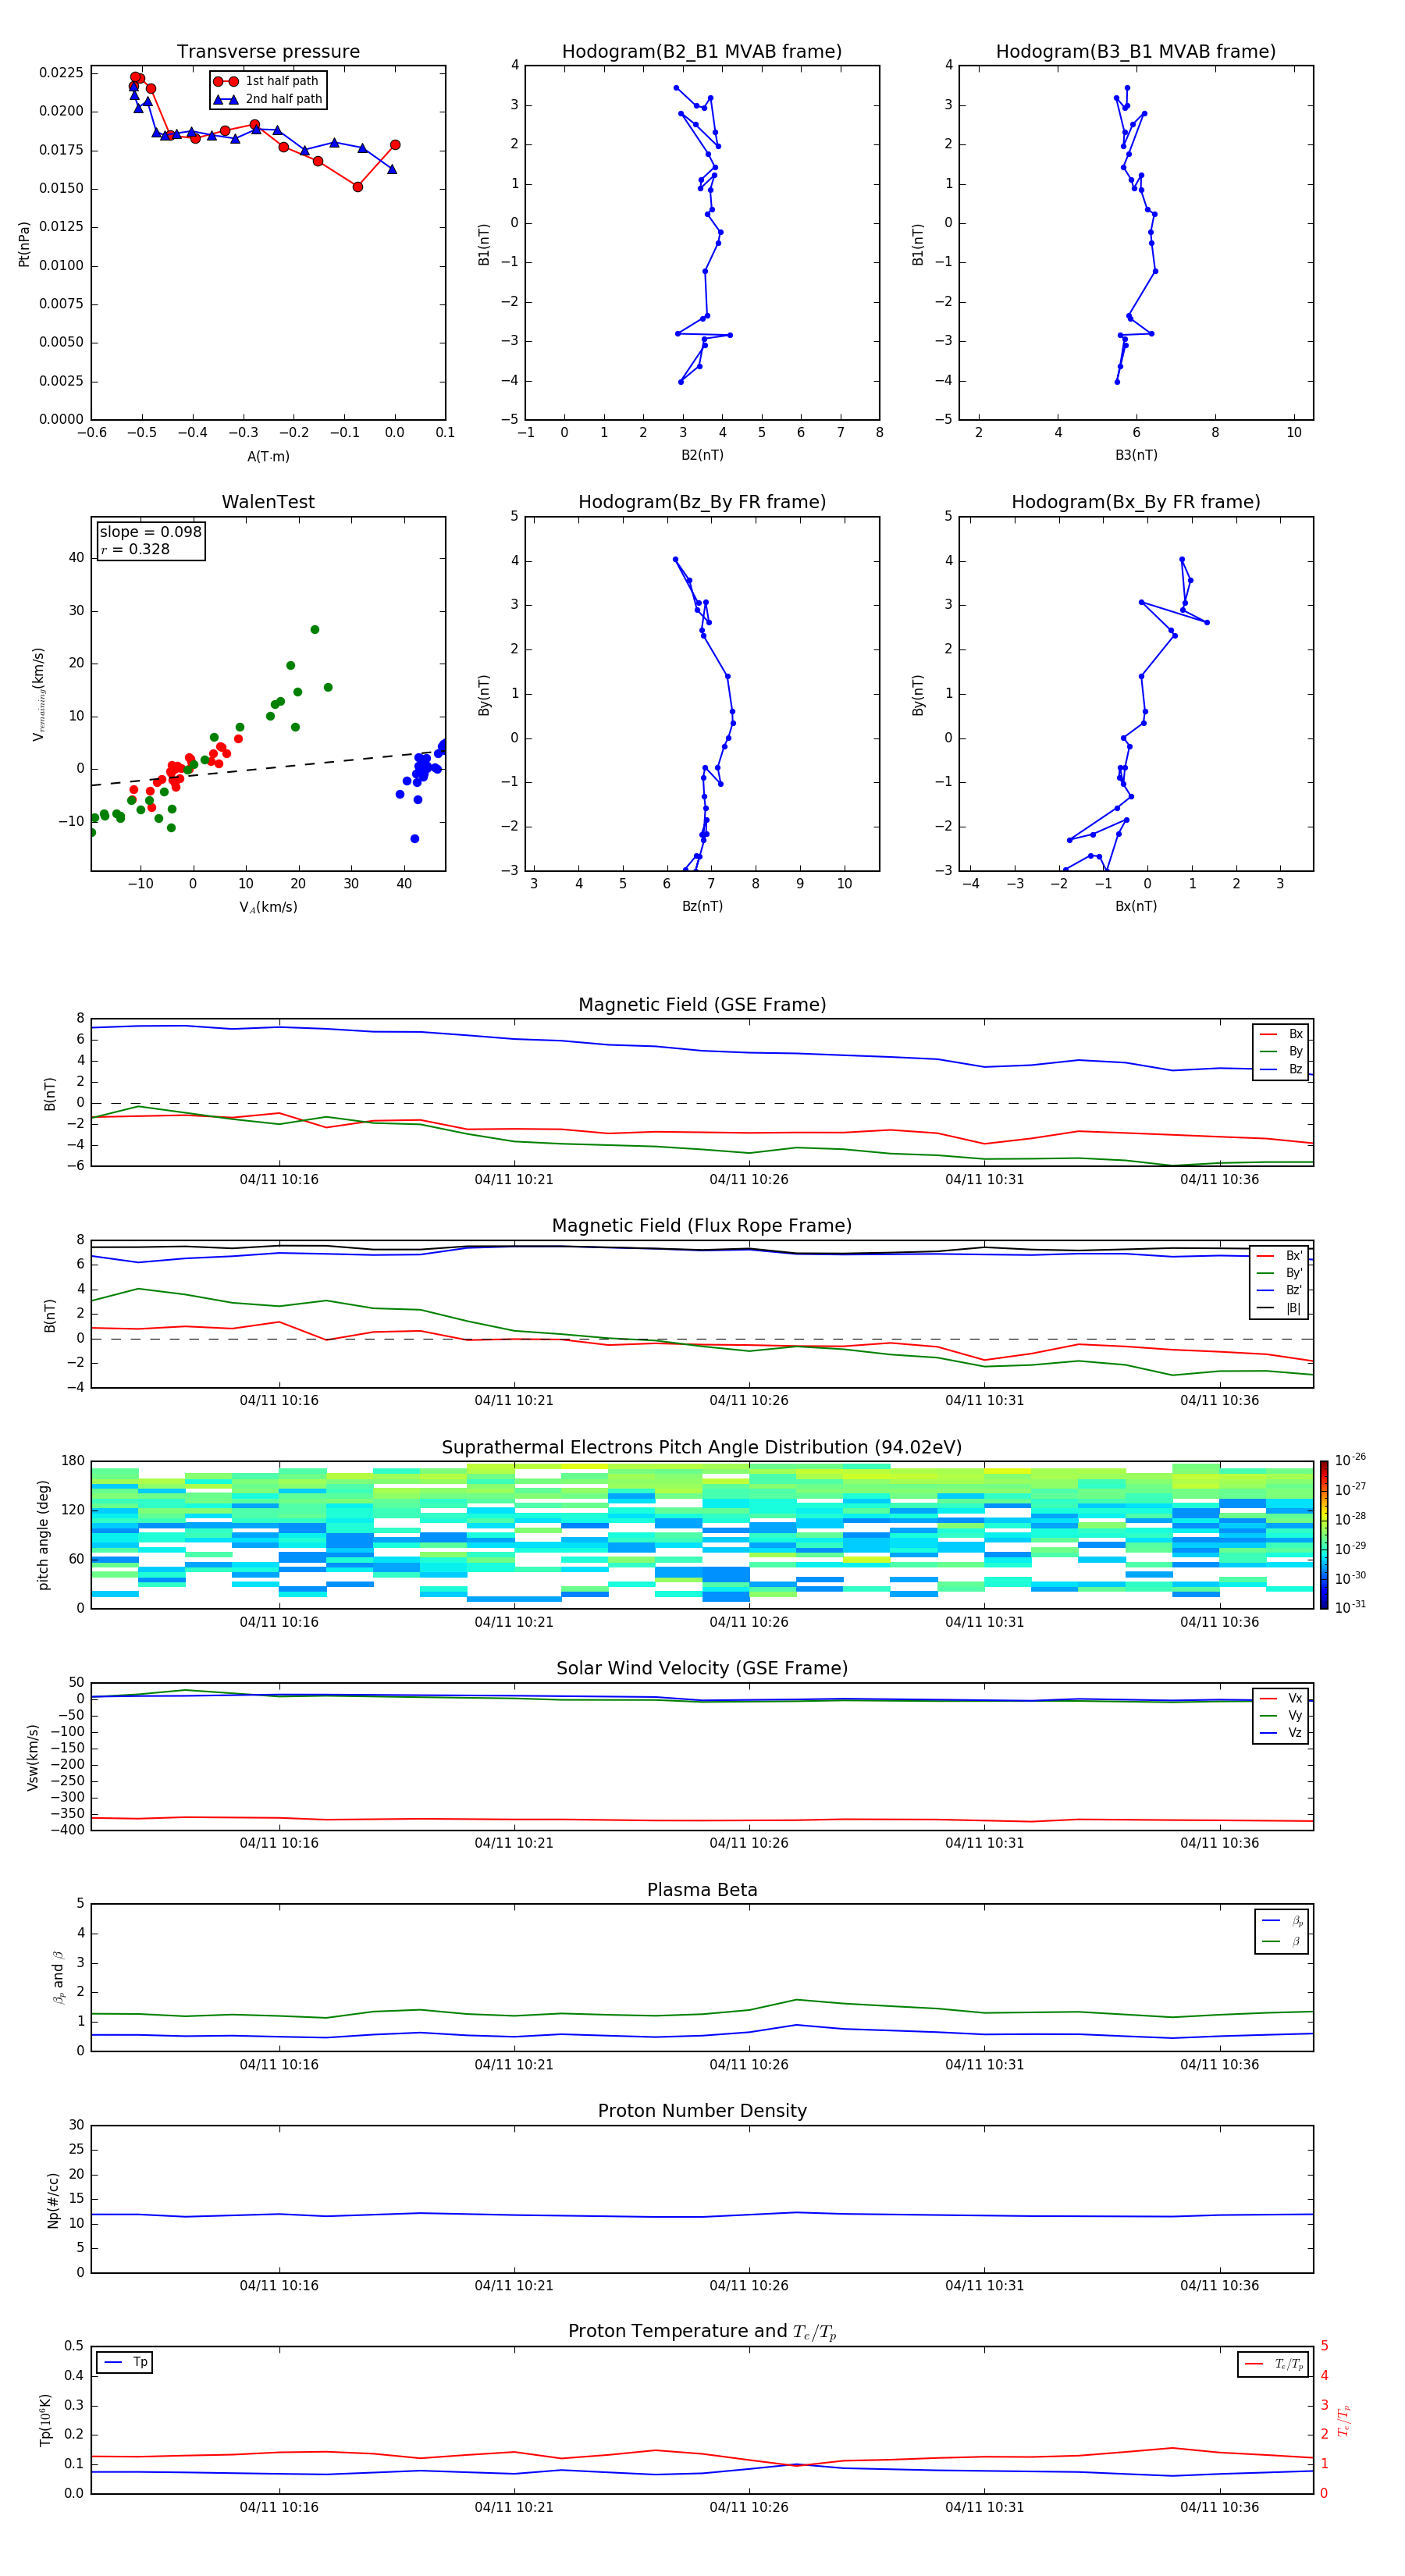
Task: Click the "B3(nT)" x-axis label
Action: point(1136,455)
